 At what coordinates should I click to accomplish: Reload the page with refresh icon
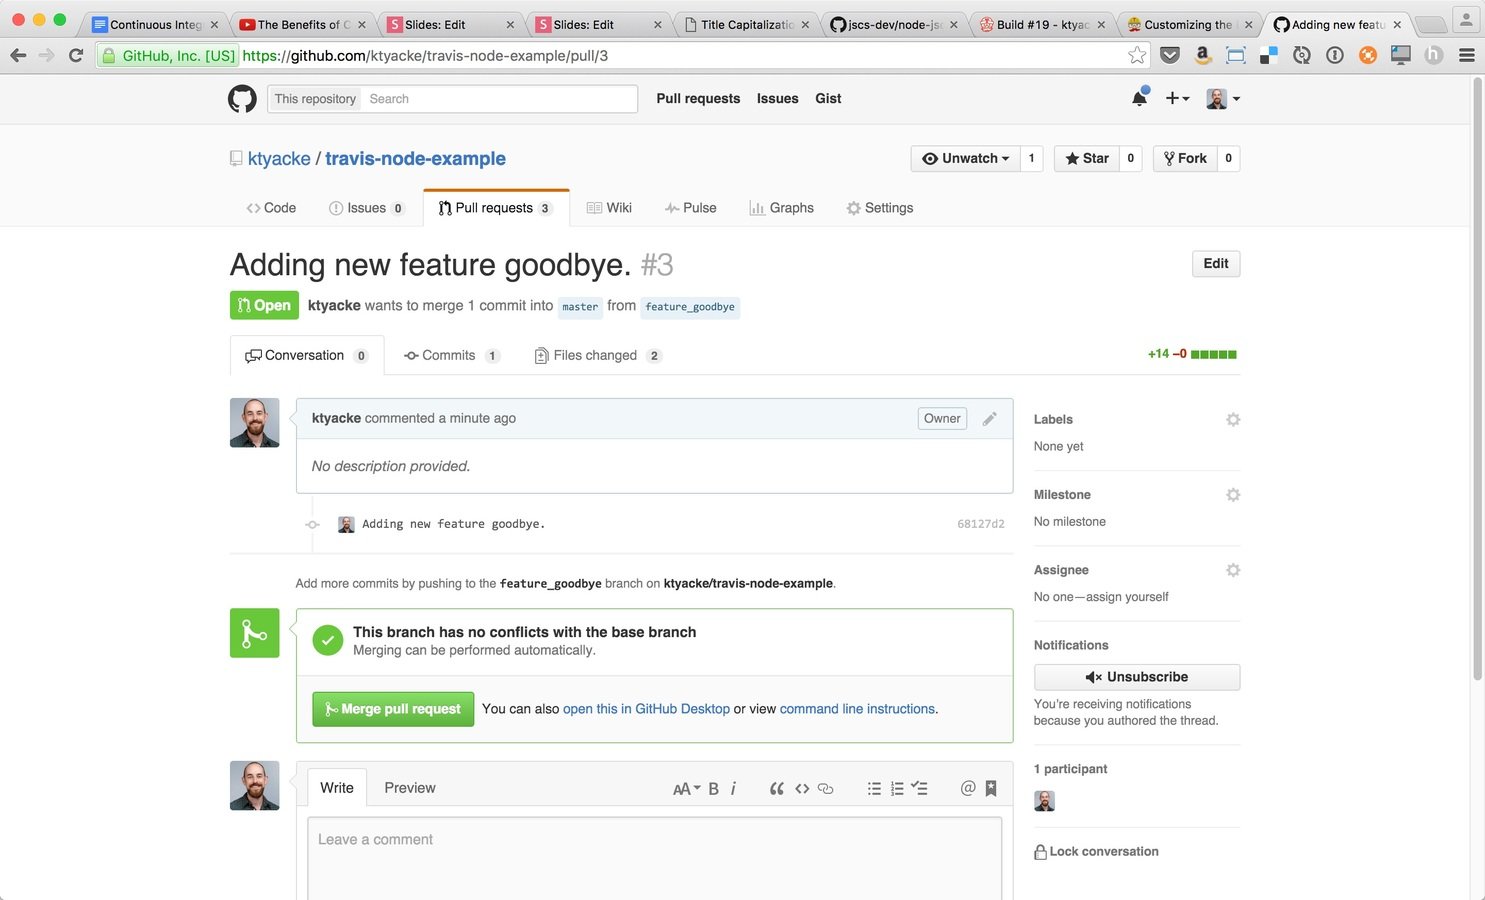(x=76, y=56)
